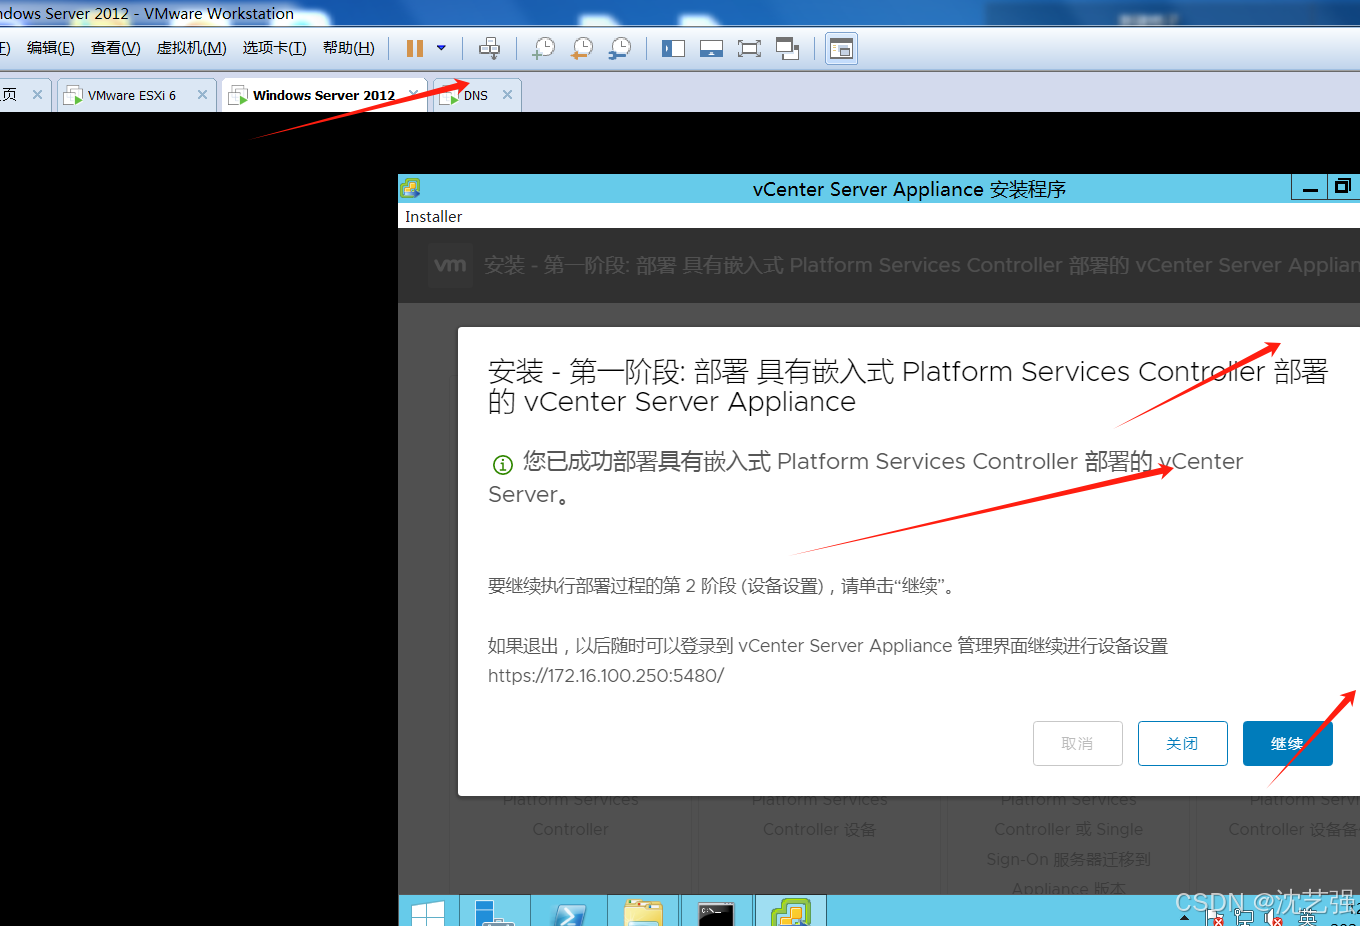
Task: Click the dialog heading 安装 - 第一阶段
Action: click(907, 386)
